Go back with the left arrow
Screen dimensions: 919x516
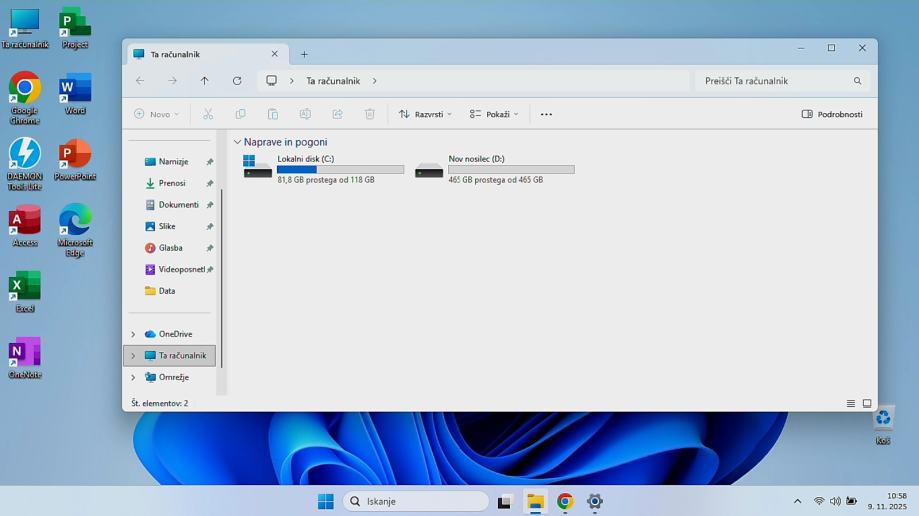(139, 81)
